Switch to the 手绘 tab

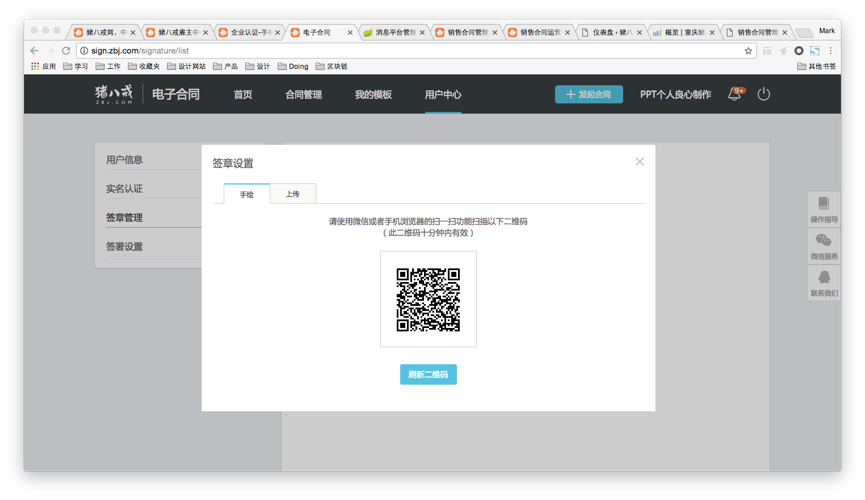pyautogui.click(x=247, y=194)
